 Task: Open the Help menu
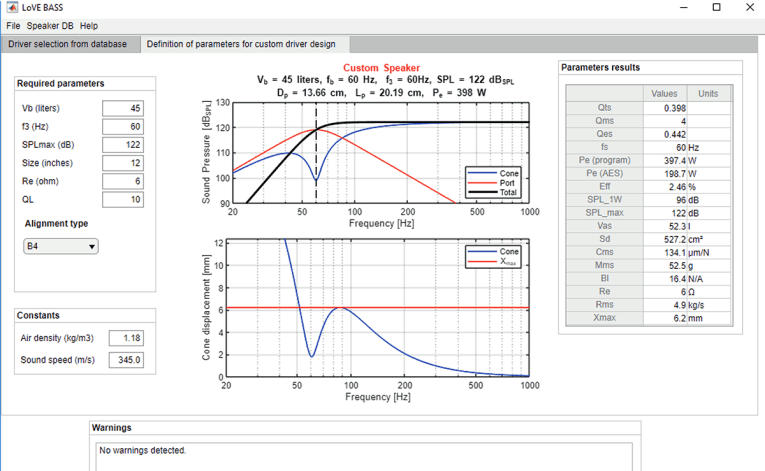click(89, 26)
